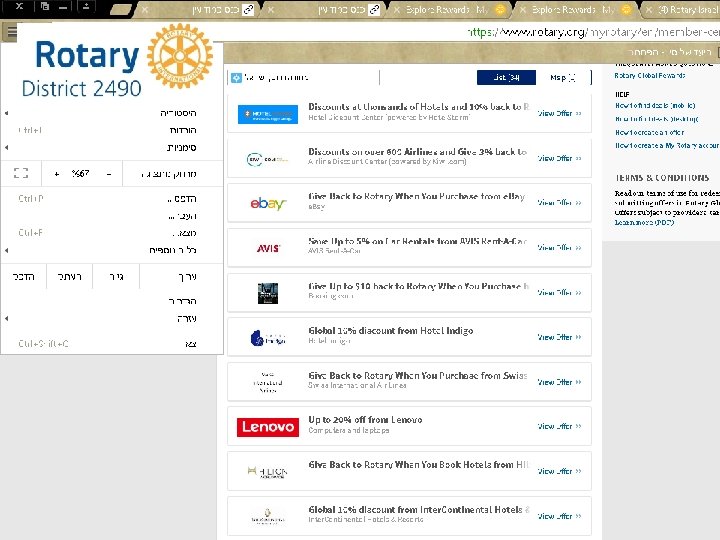Open How to create a My Rotary account link
720x540 pixels.
tap(667, 145)
